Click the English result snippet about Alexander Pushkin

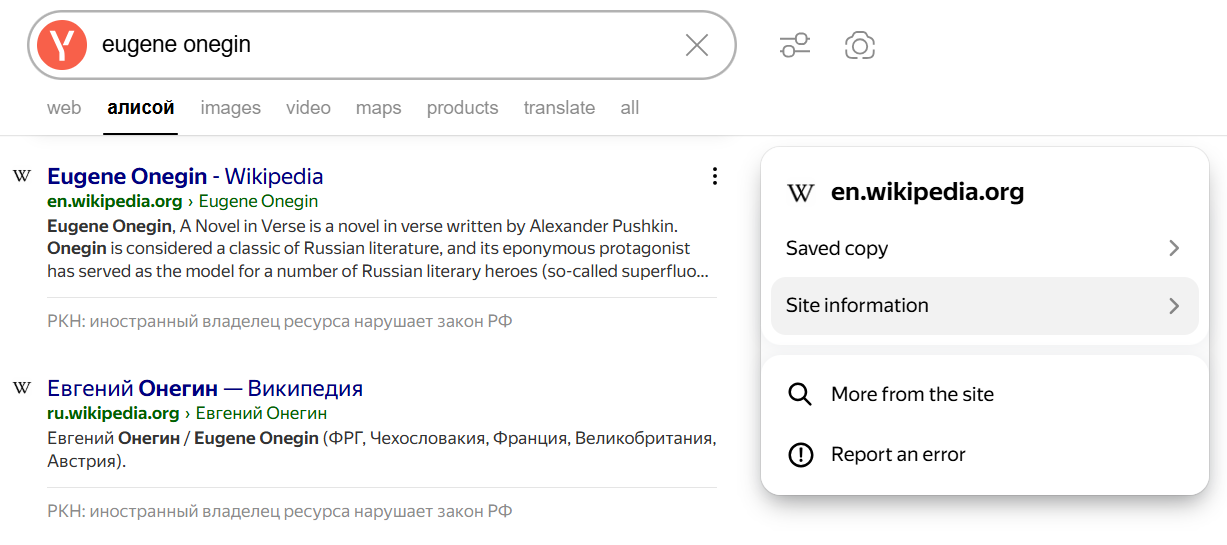(x=380, y=248)
